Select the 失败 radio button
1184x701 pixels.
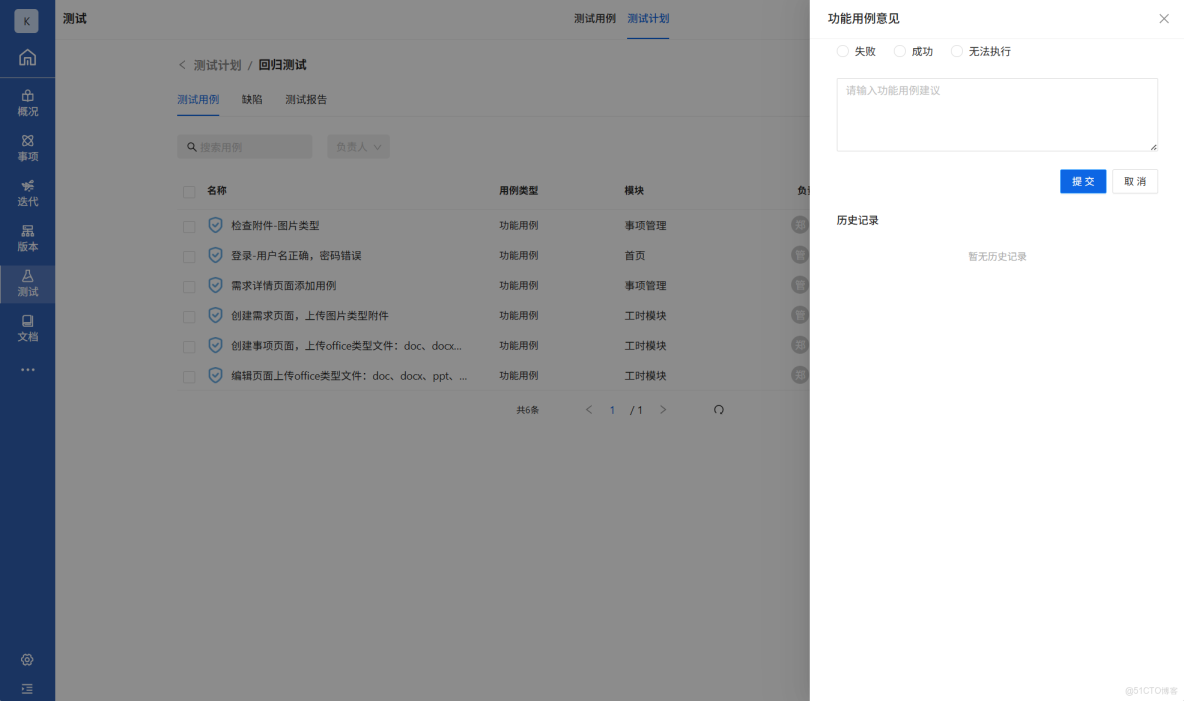click(842, 50)
